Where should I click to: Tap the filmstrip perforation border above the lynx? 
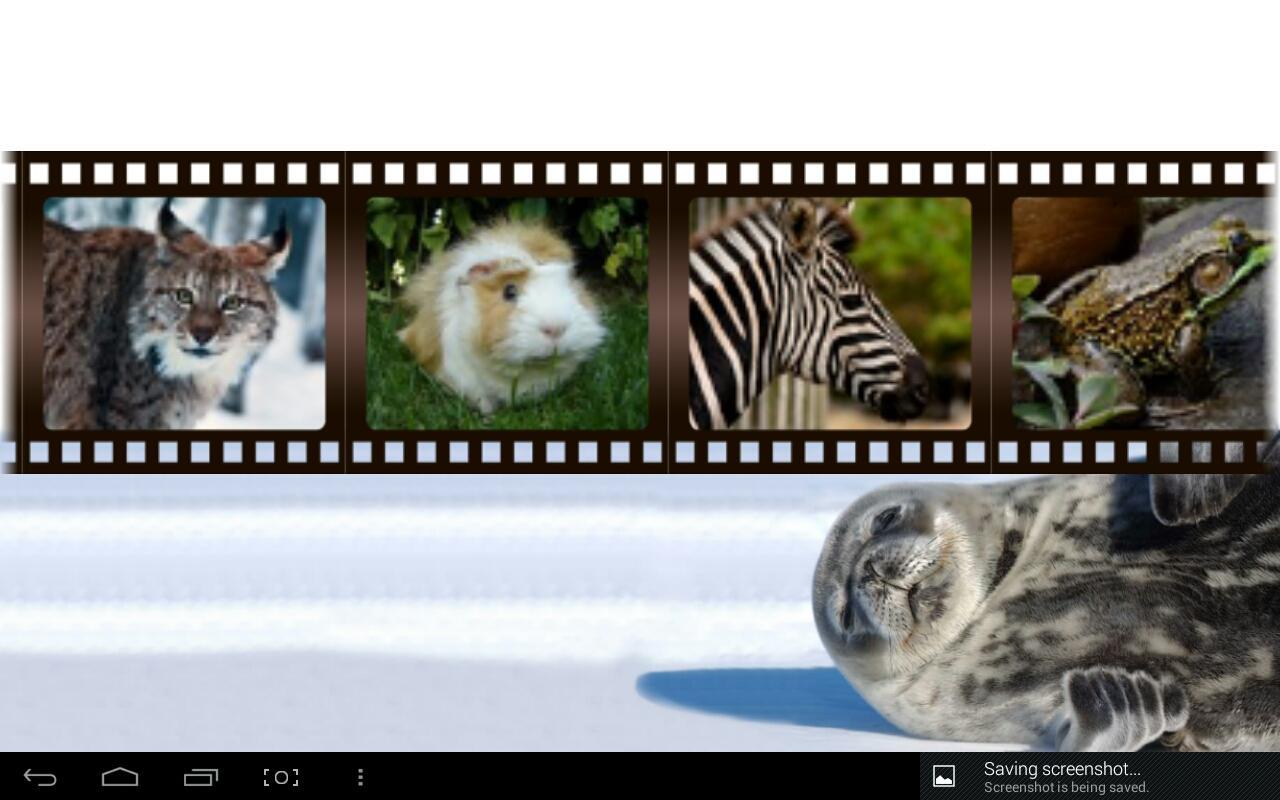tap(184, 172)
